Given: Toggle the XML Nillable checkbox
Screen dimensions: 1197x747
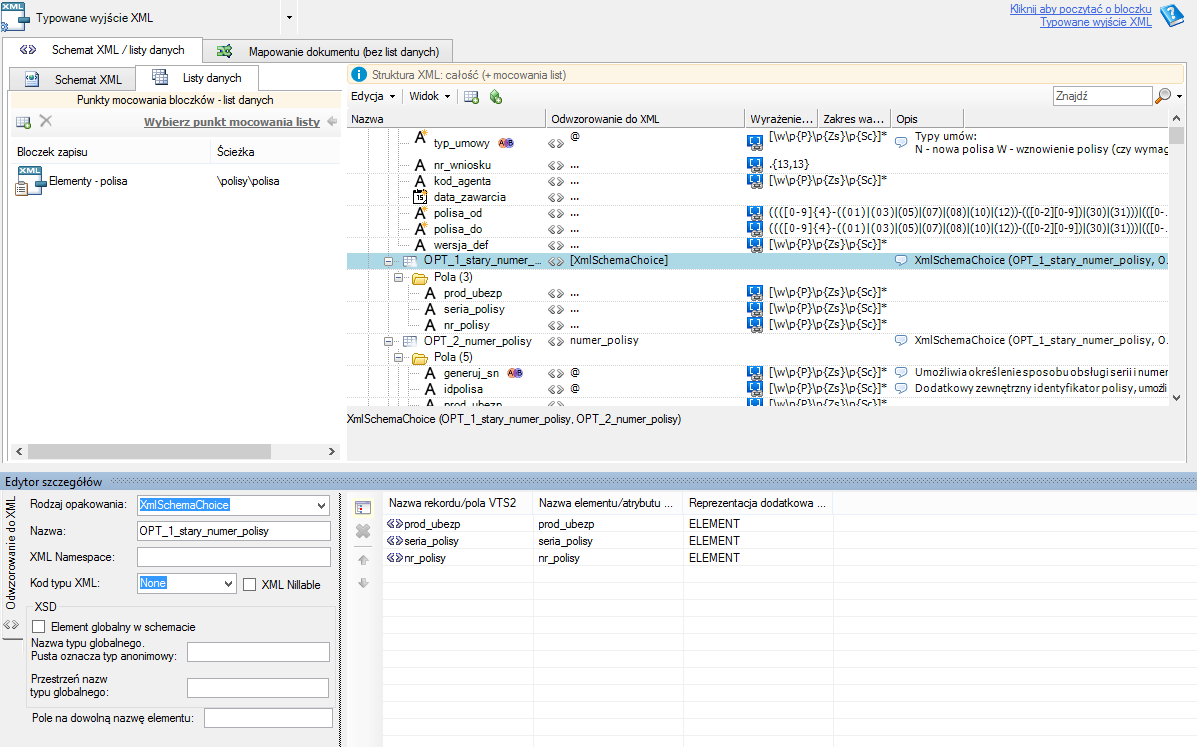Looking at the screenshot, I should 250,584.
